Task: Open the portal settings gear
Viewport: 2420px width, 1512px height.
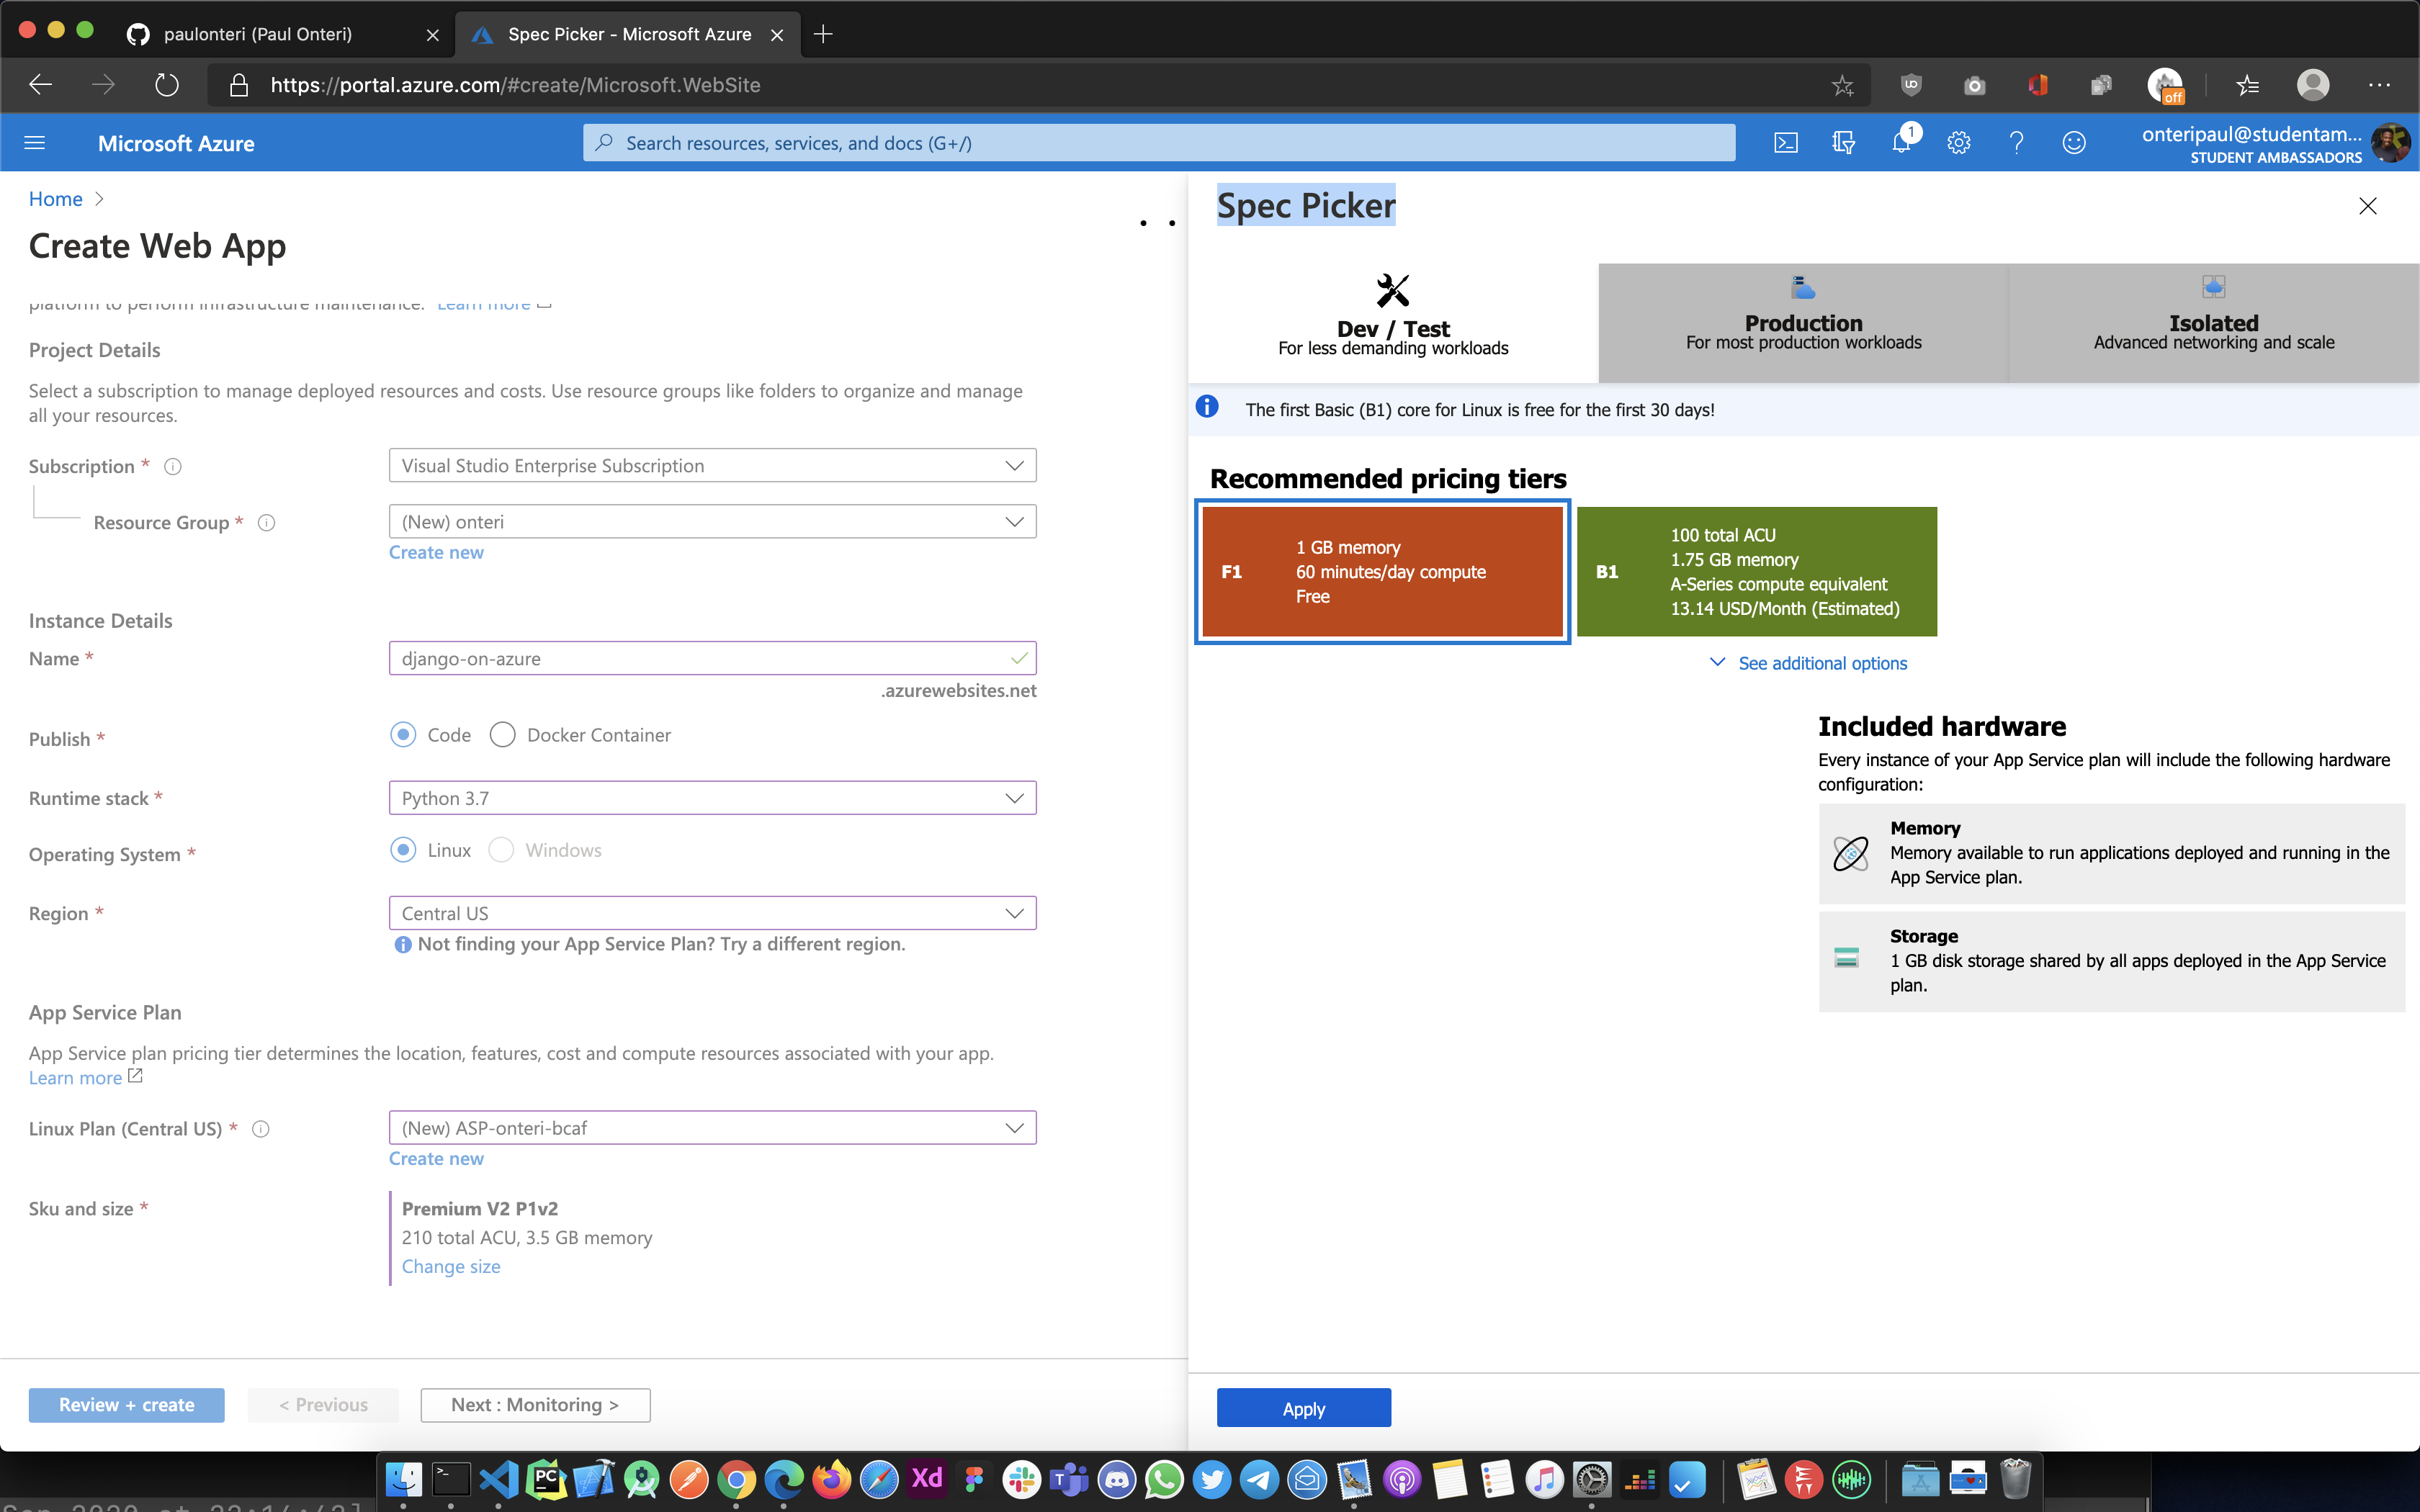Action: [x=1958, y=142]
